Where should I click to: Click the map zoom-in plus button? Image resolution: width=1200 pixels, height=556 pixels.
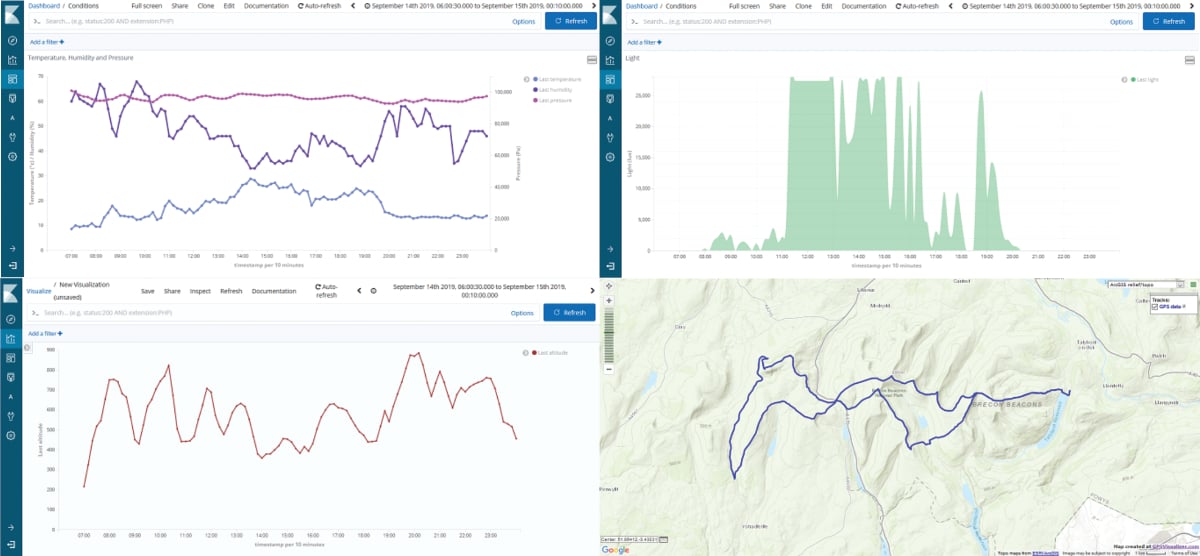(x=608, y=298)
